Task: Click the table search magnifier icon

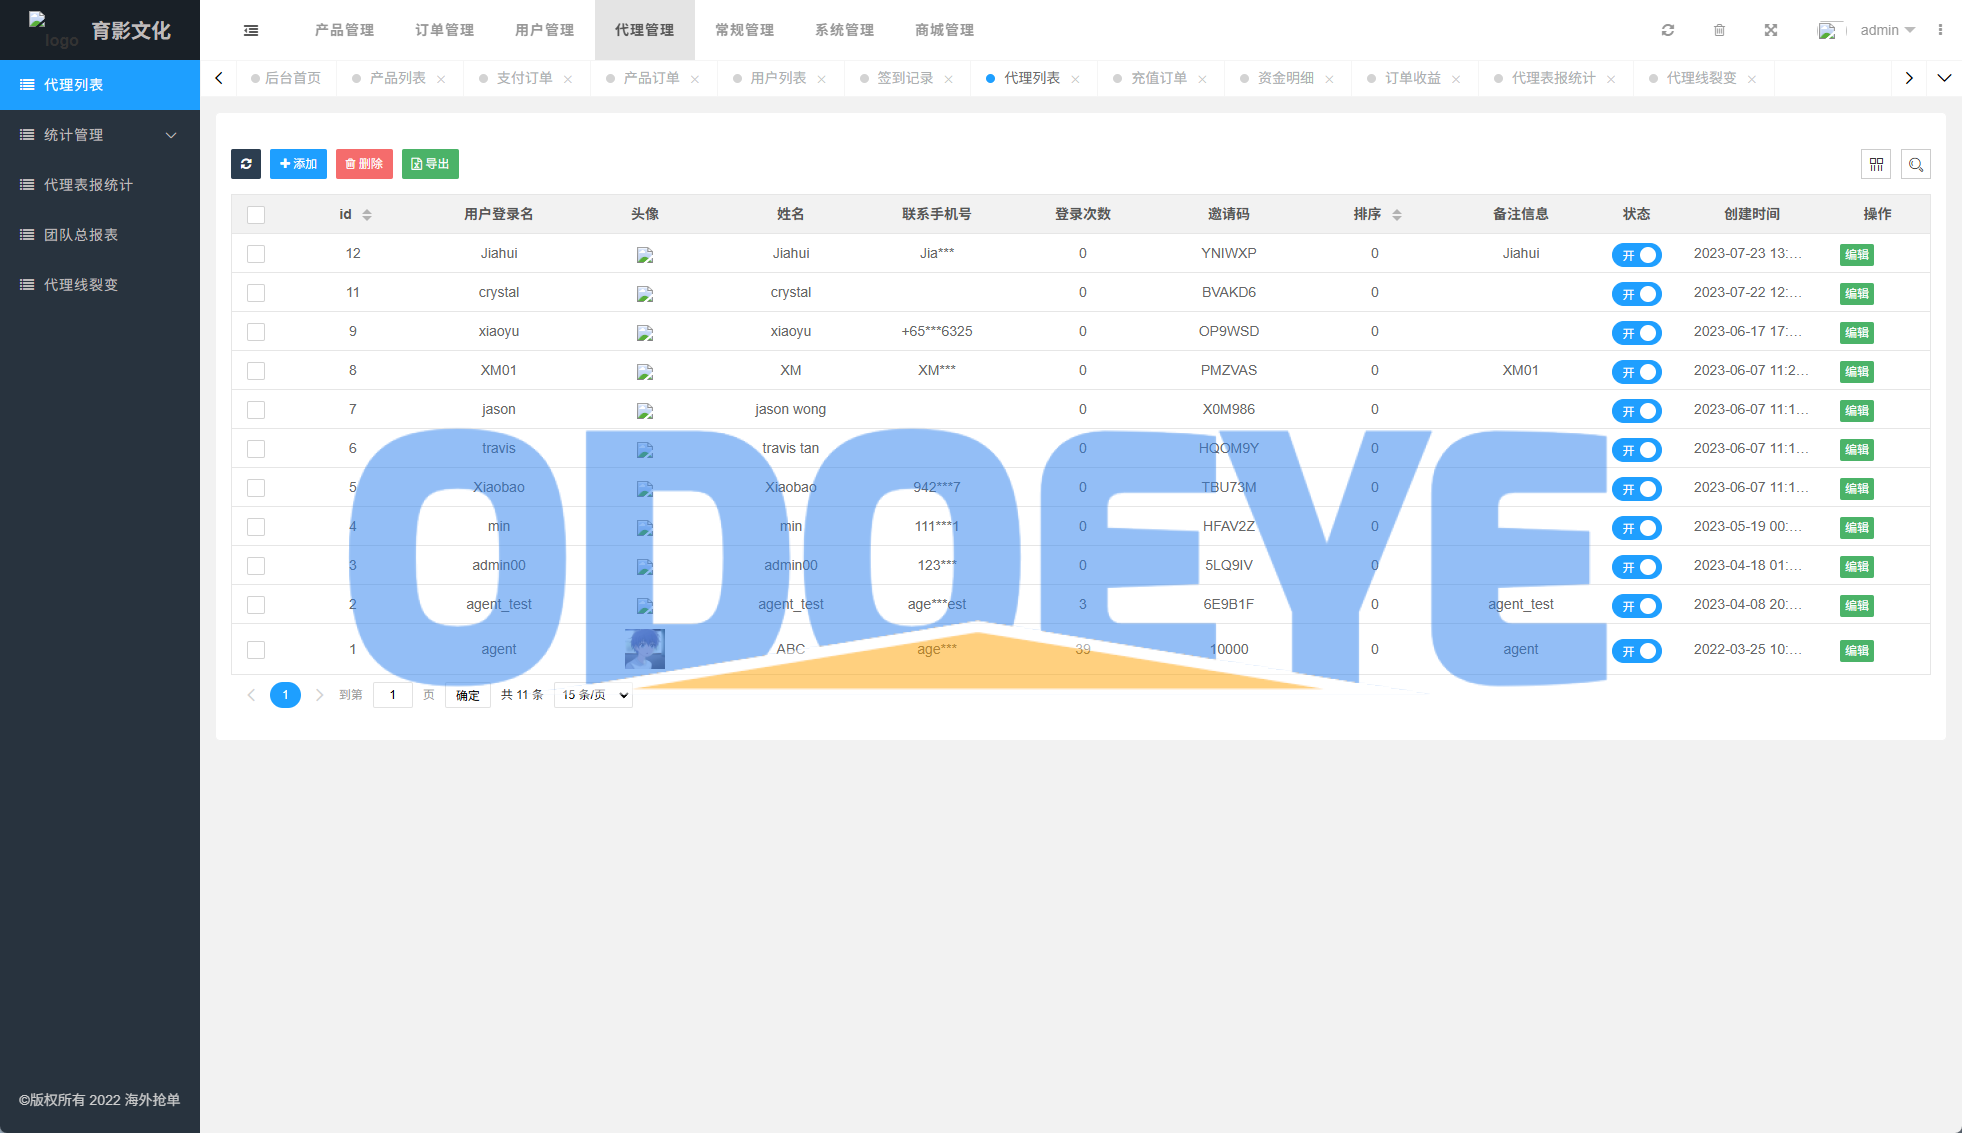Action: pos(1916,164)
